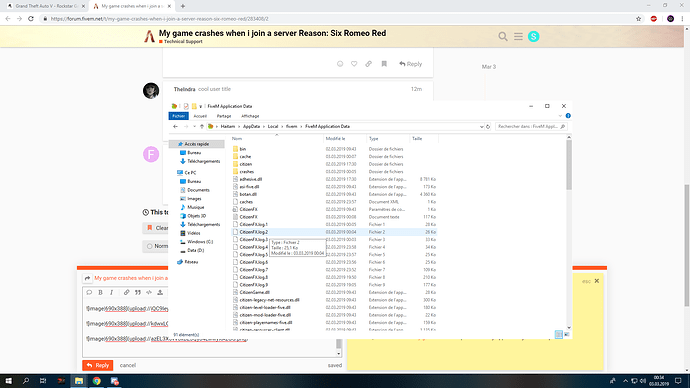The height and width of the screenshot is (388, 690).
Task: Click the esc label to hide preview
Action: [x=586, y=281]
